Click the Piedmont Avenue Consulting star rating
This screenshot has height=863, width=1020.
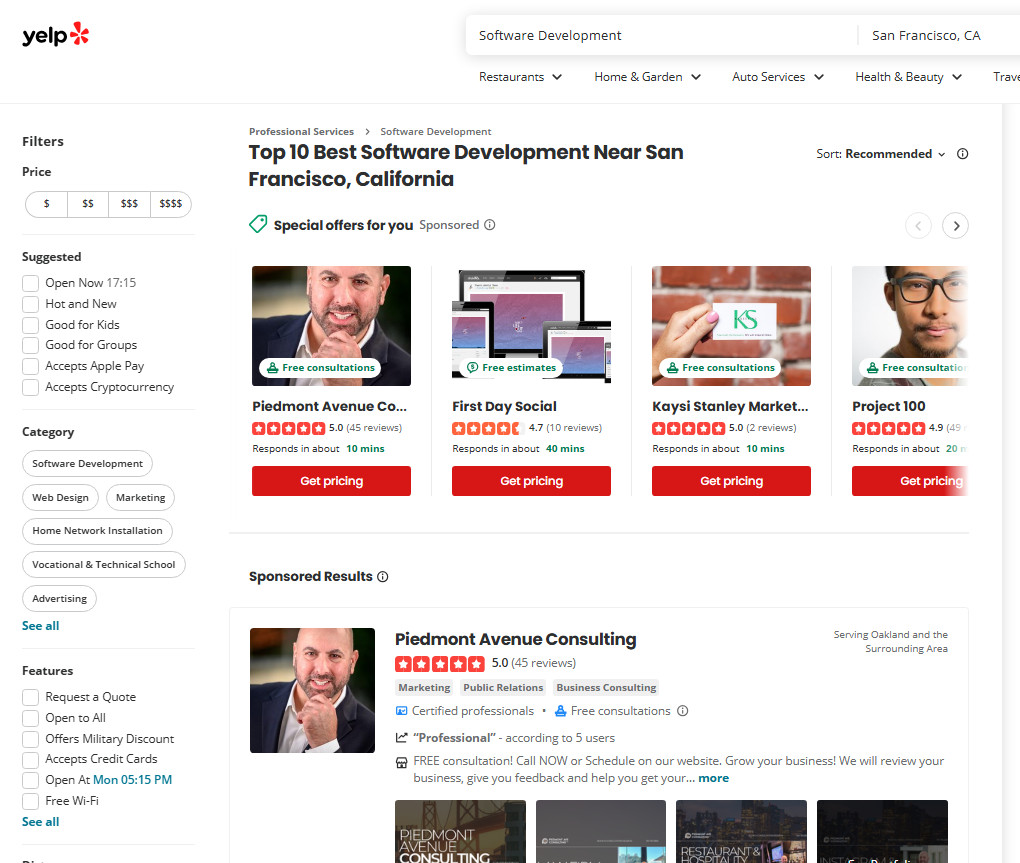pyautogui.click(x=440, y=663)
